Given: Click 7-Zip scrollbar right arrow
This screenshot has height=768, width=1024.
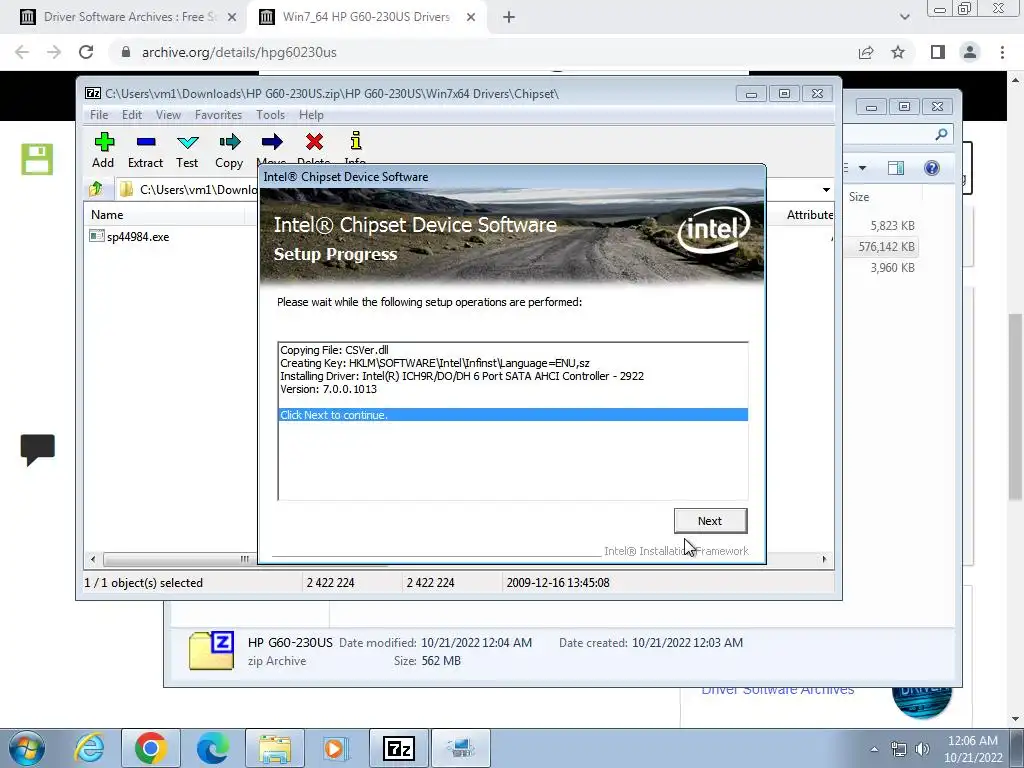Looking at the screenshot, I should coord(824,559).
